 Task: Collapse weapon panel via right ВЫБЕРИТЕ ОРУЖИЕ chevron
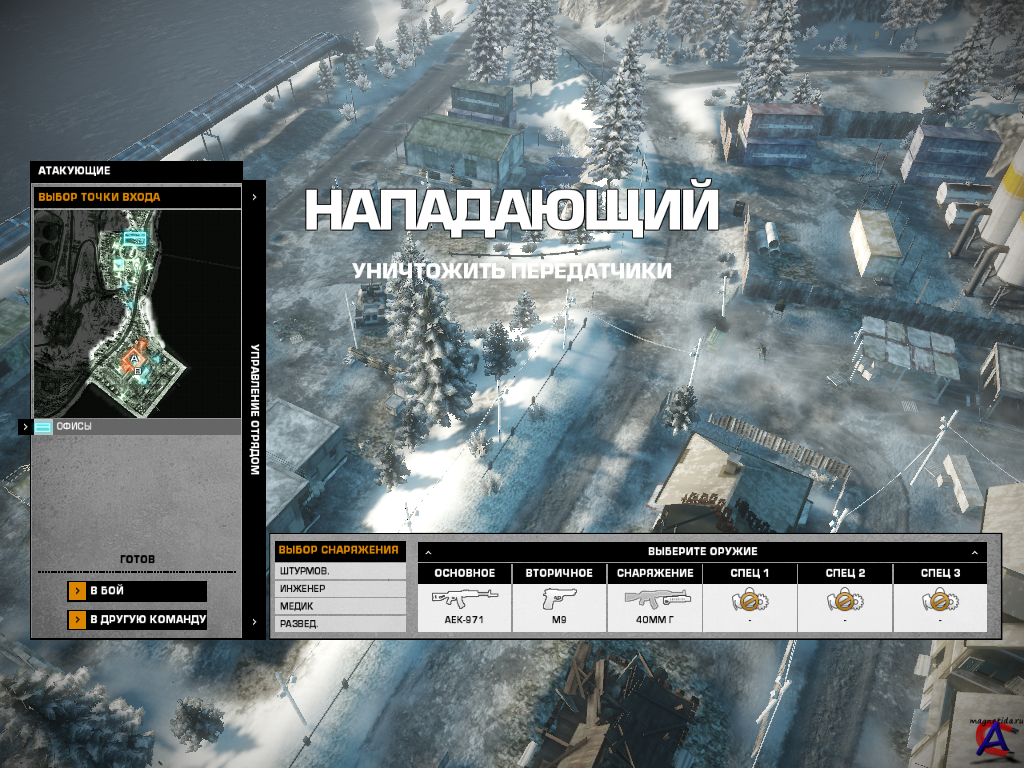[975, 552]
